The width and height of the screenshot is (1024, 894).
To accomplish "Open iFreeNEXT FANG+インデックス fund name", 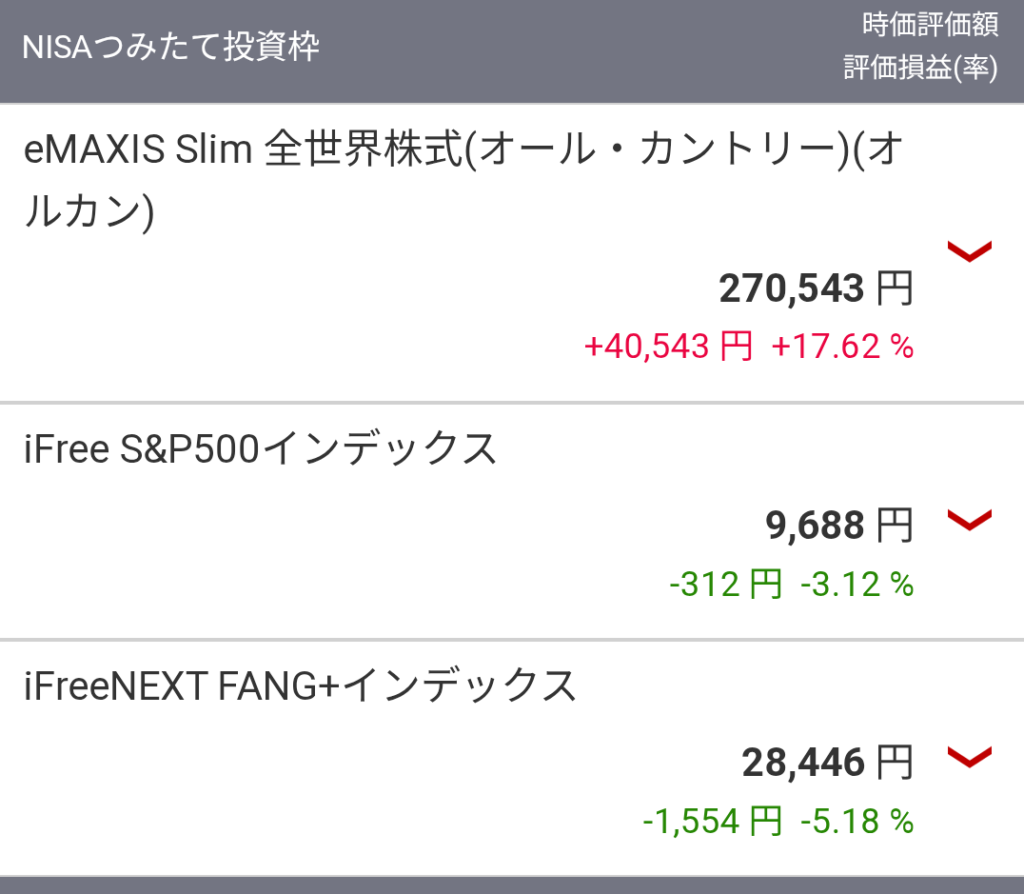I will click(300, 686).
